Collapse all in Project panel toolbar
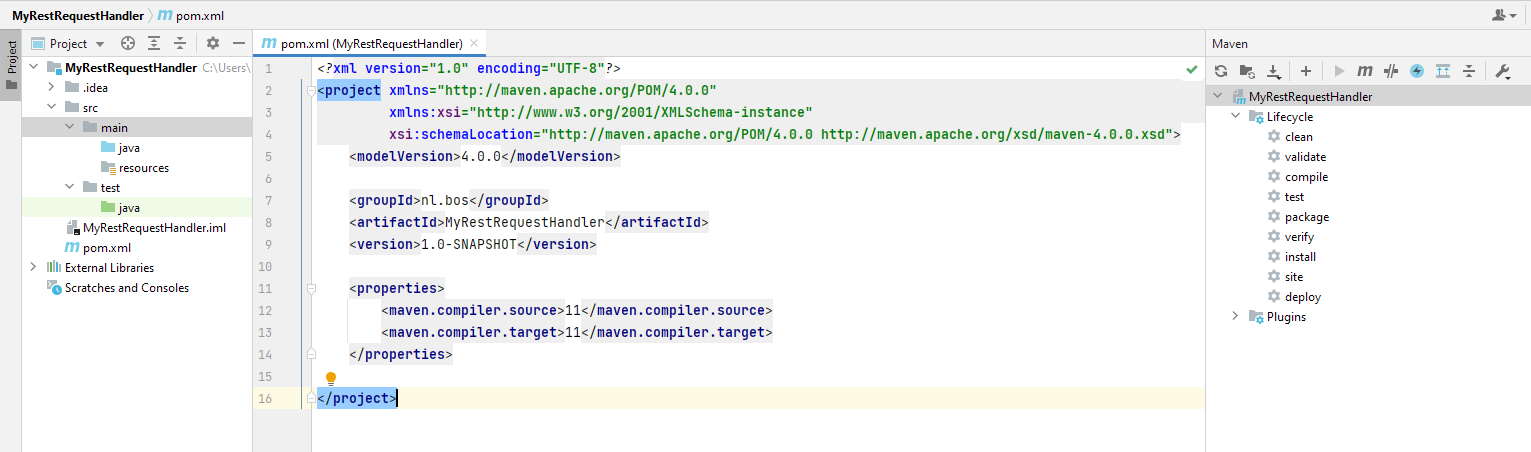Image resolution: width=1531 pixels, height=452 pixels. (x=180, y=43)
